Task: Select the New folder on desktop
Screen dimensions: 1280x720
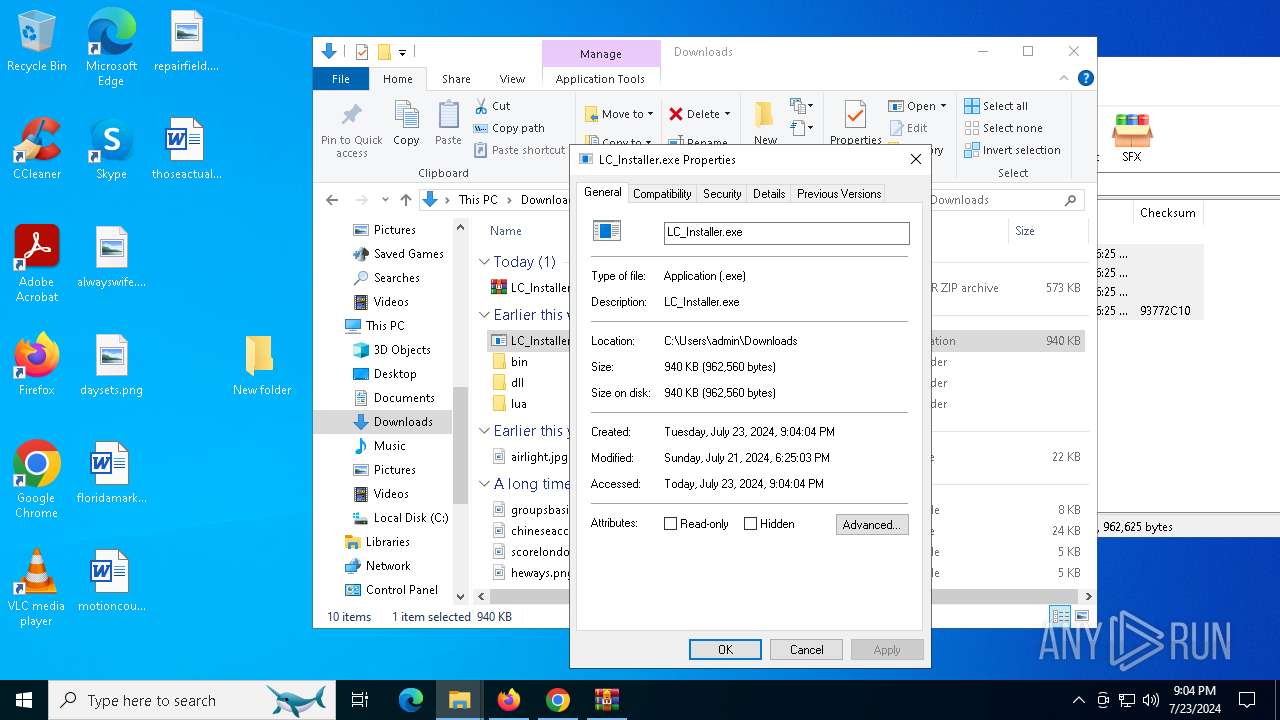Action: [x=262, y=365]
